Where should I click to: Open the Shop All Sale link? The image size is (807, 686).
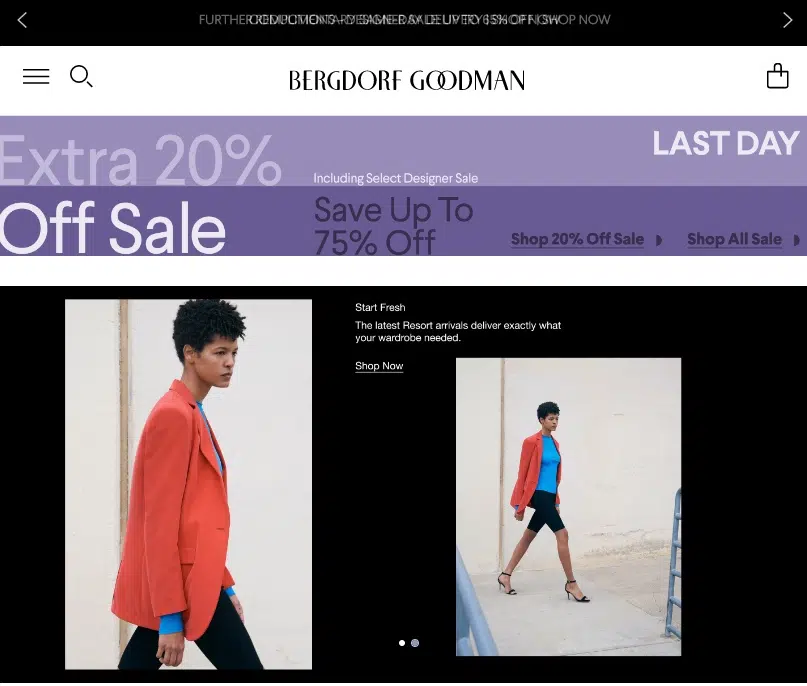[734, 239]
